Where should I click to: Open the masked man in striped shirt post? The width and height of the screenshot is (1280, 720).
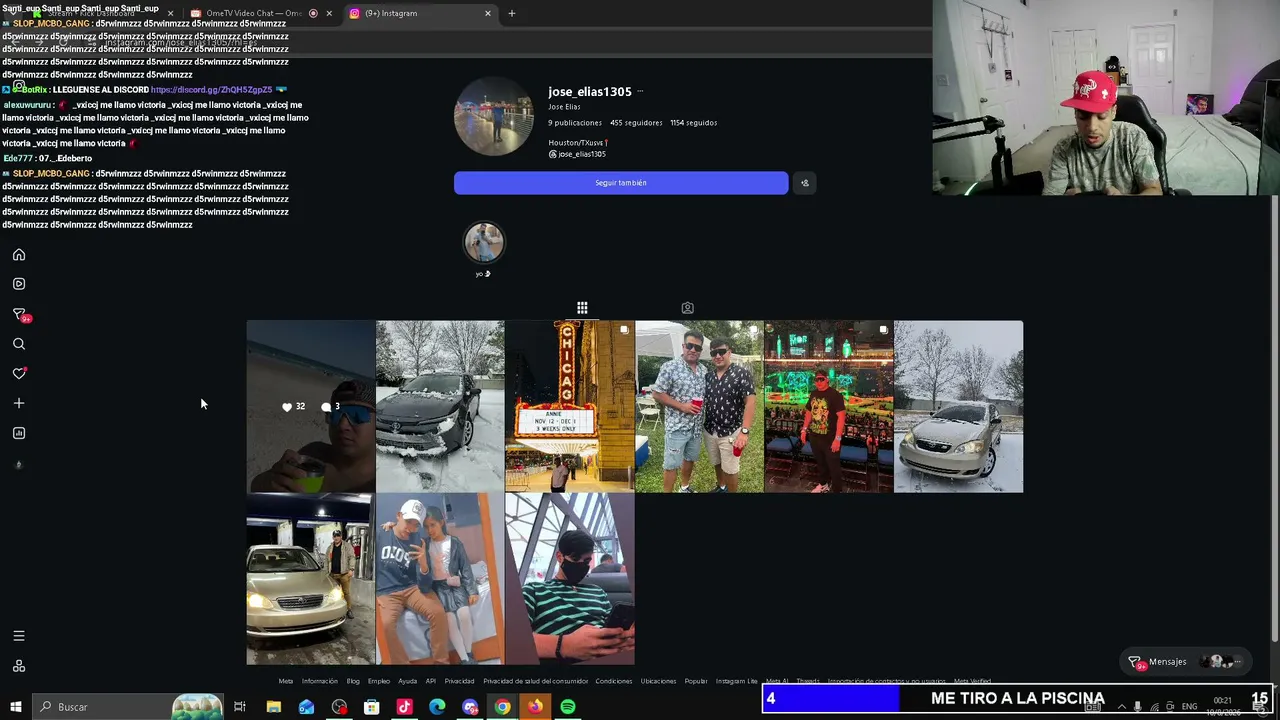(570, 579)
